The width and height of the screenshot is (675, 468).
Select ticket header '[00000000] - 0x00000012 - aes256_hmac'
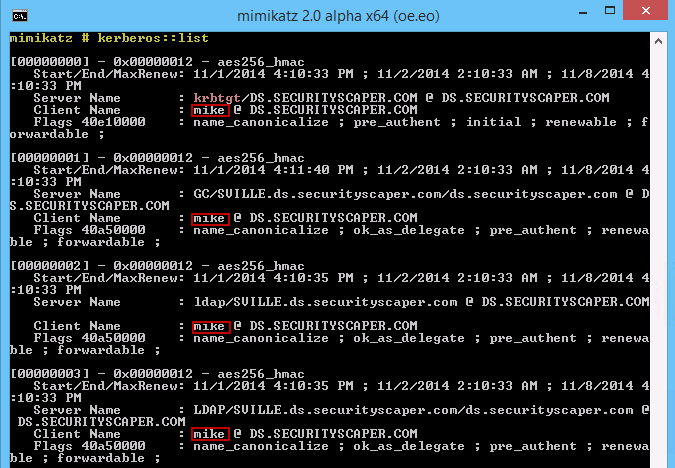point(158,62)
